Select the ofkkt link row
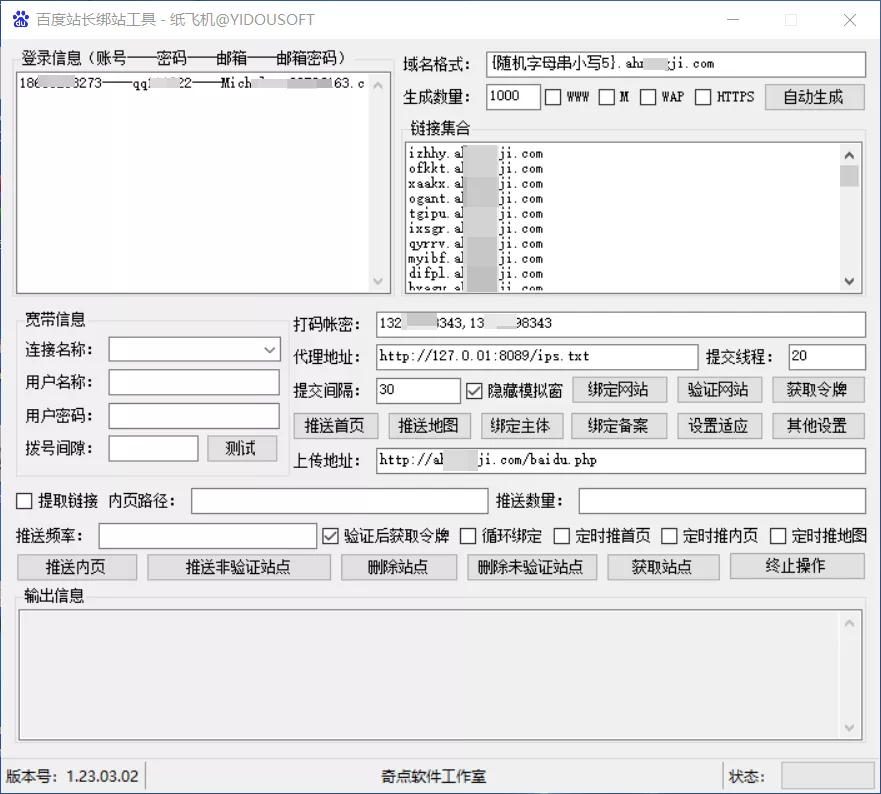The height and width of the screenshot is (794, 881). point(475,169)
